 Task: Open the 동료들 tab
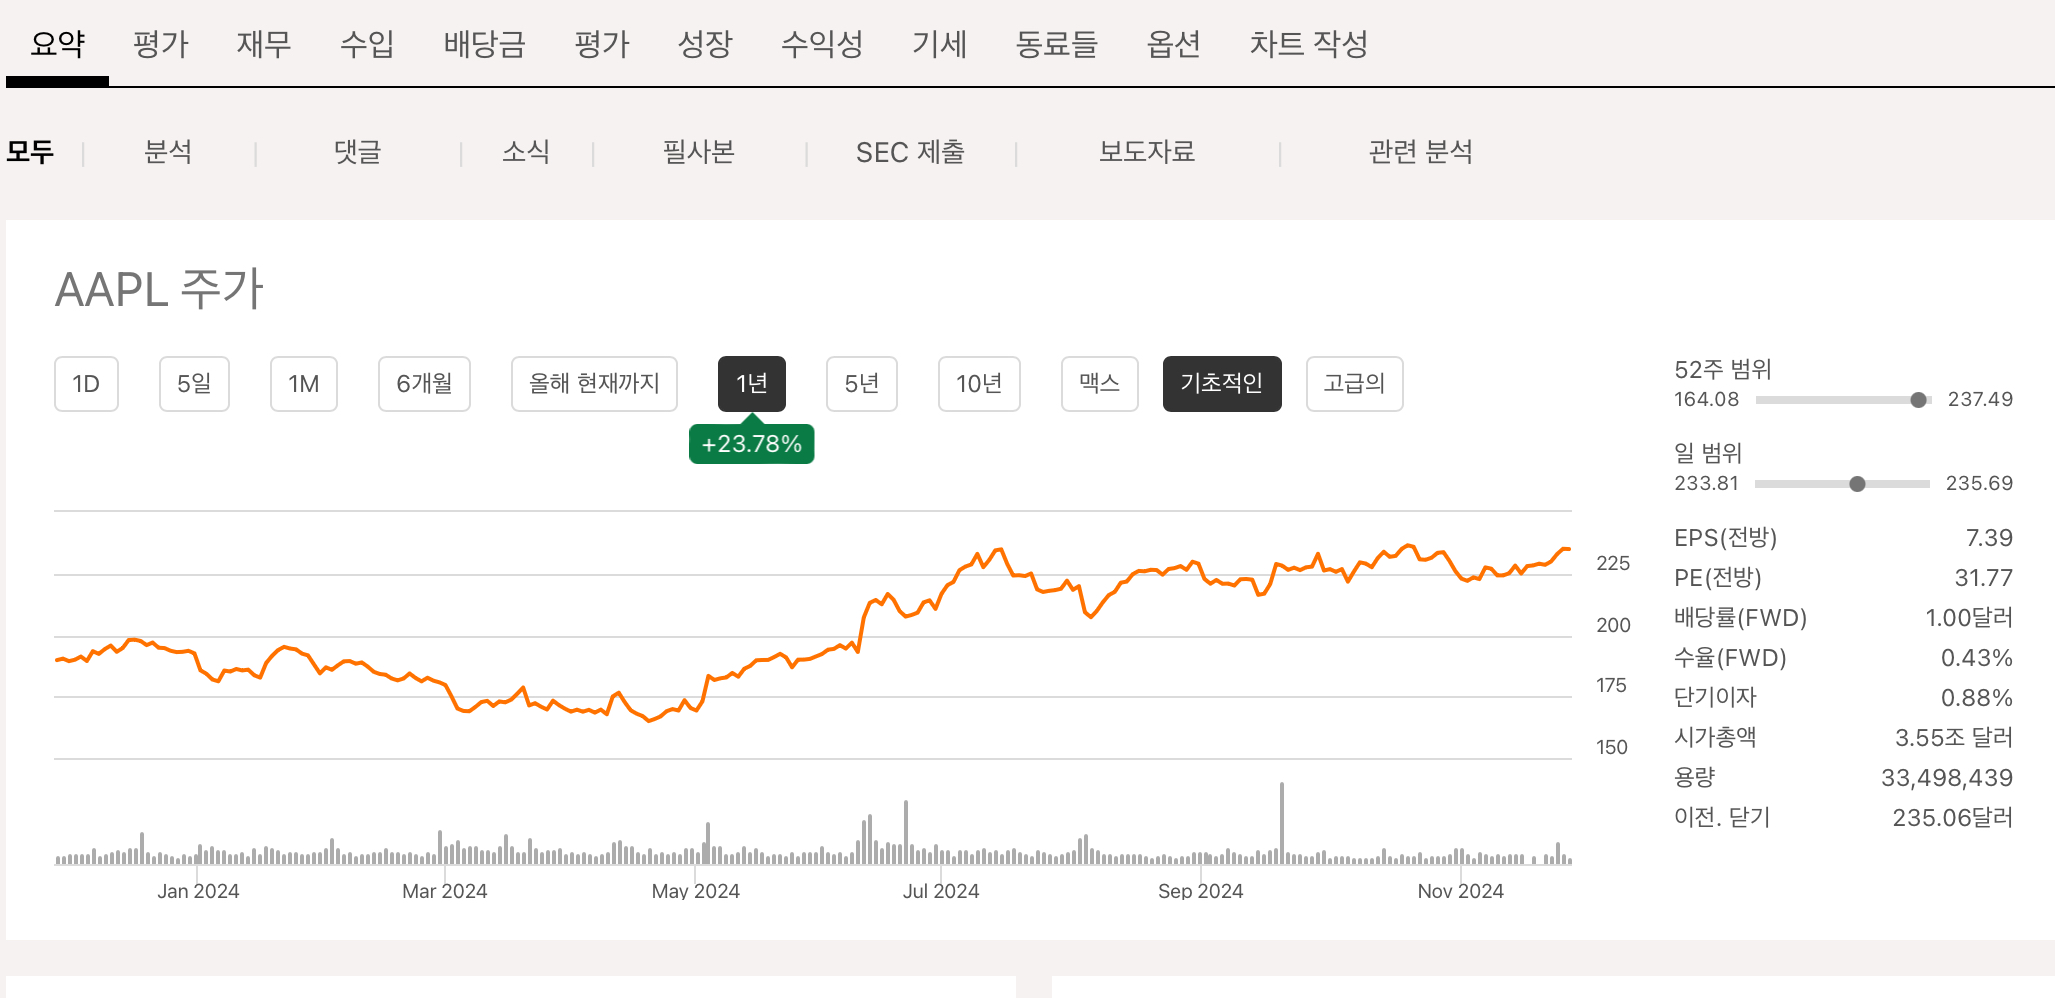1056,44
